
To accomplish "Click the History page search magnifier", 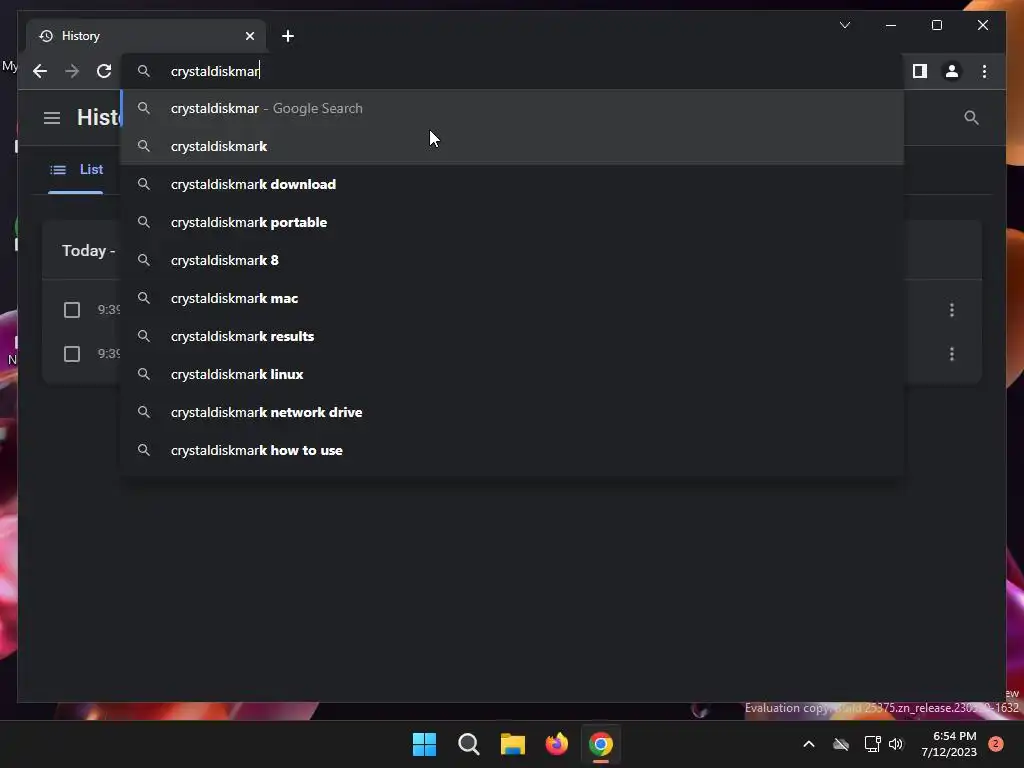I will pyautogui.click(x=971, y=118).
